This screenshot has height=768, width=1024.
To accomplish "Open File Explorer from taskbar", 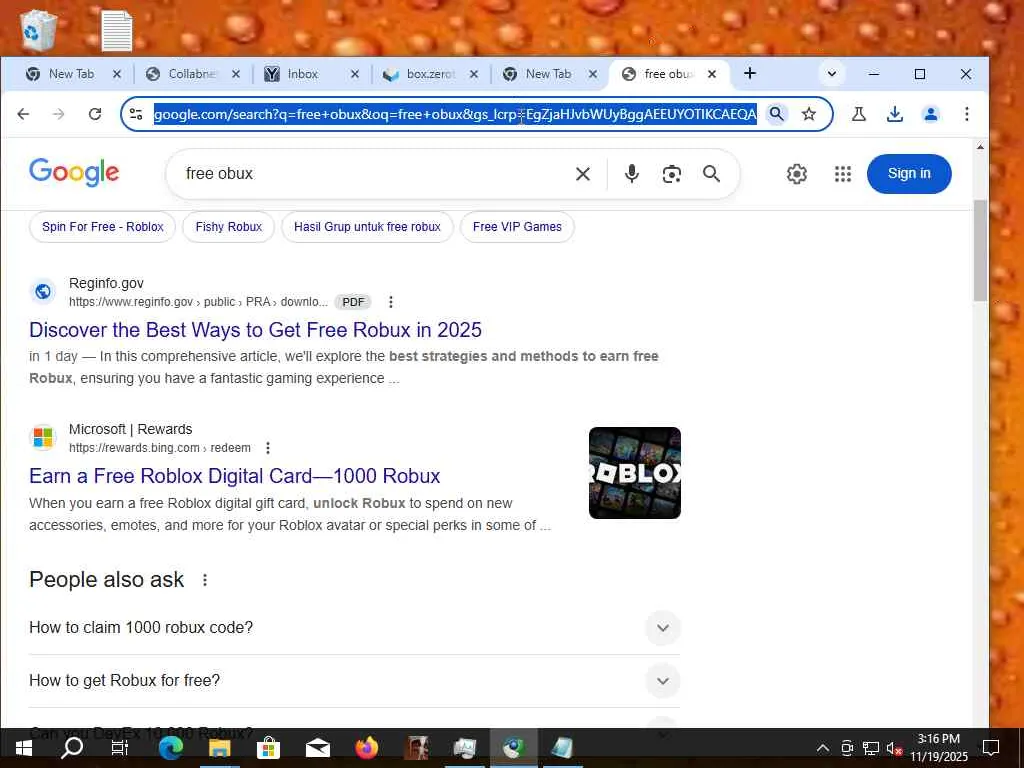I will click(219, 748).
